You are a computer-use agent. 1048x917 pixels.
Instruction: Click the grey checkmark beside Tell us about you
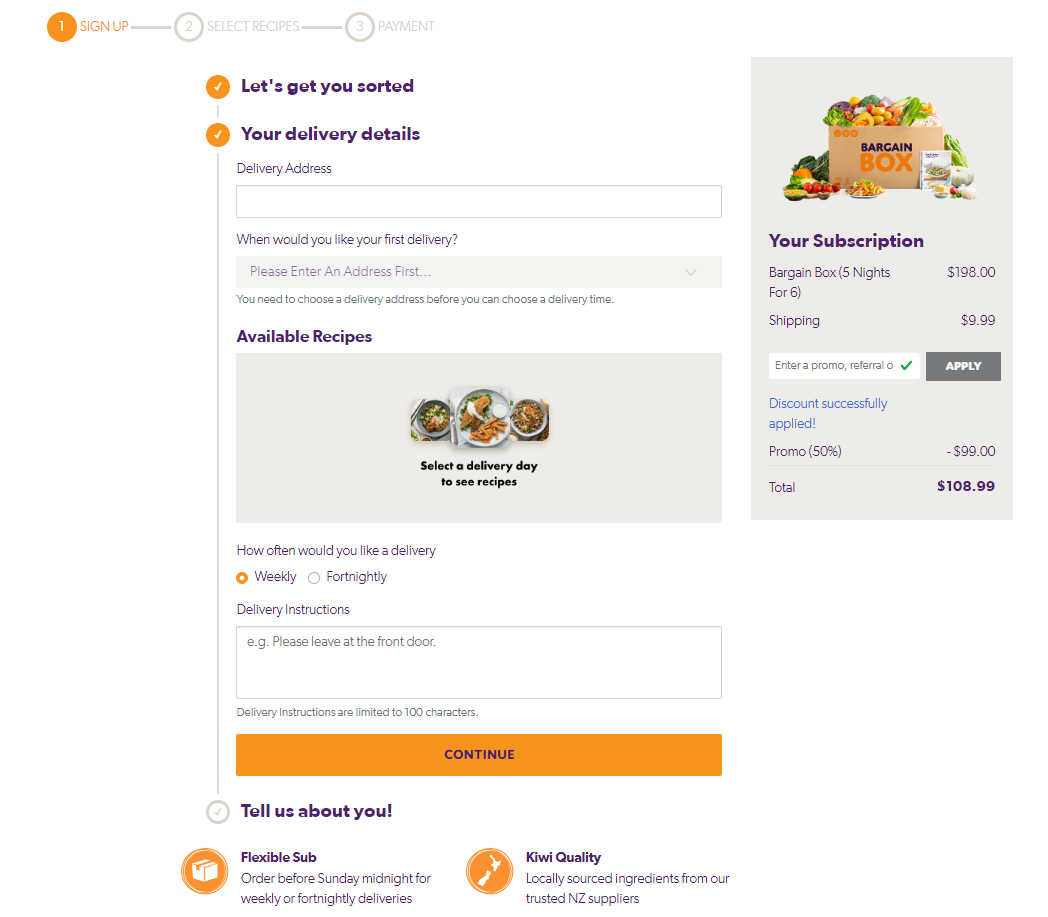218,811
